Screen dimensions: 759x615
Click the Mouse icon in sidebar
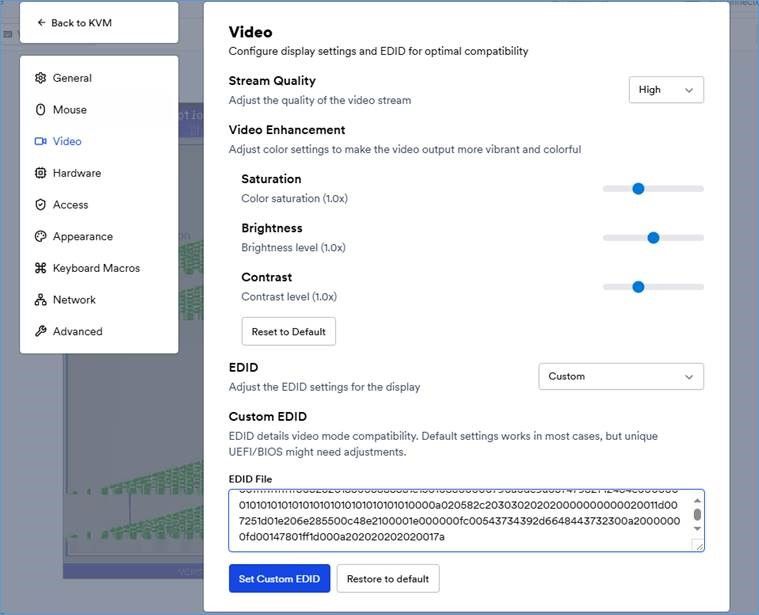coord(41,109)
